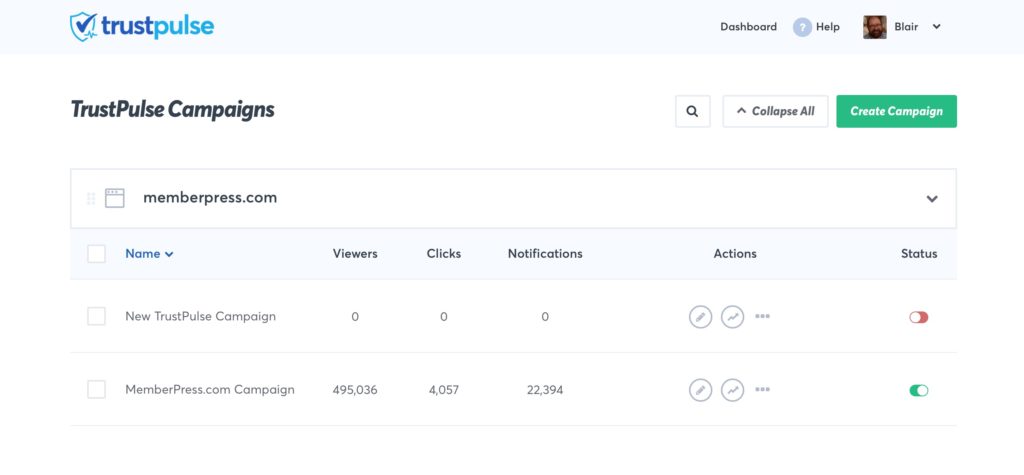
Task: Click the Clicks column header
Action: (x=444, y=254)
